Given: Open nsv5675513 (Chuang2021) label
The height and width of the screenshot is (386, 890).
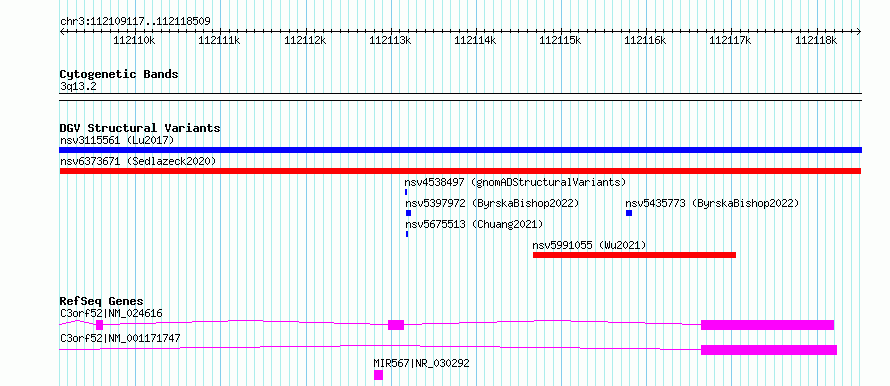Looking at the screenshot, I should (474, 224).
